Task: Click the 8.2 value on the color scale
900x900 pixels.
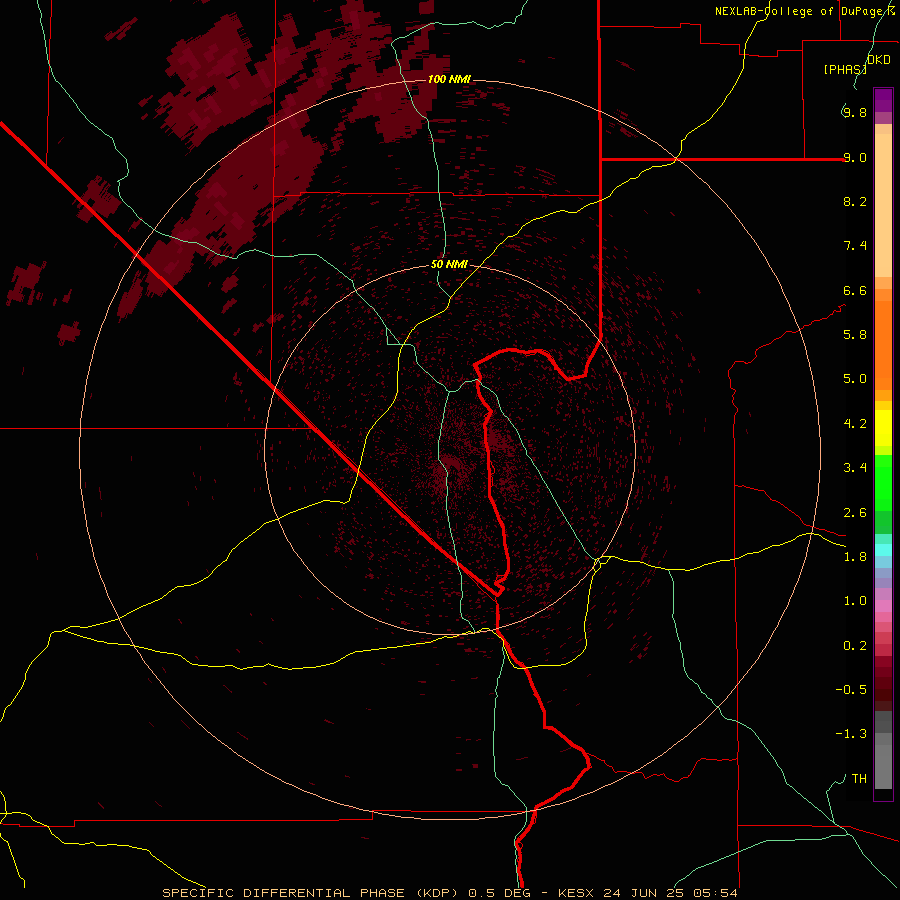Action: [855, 201]
